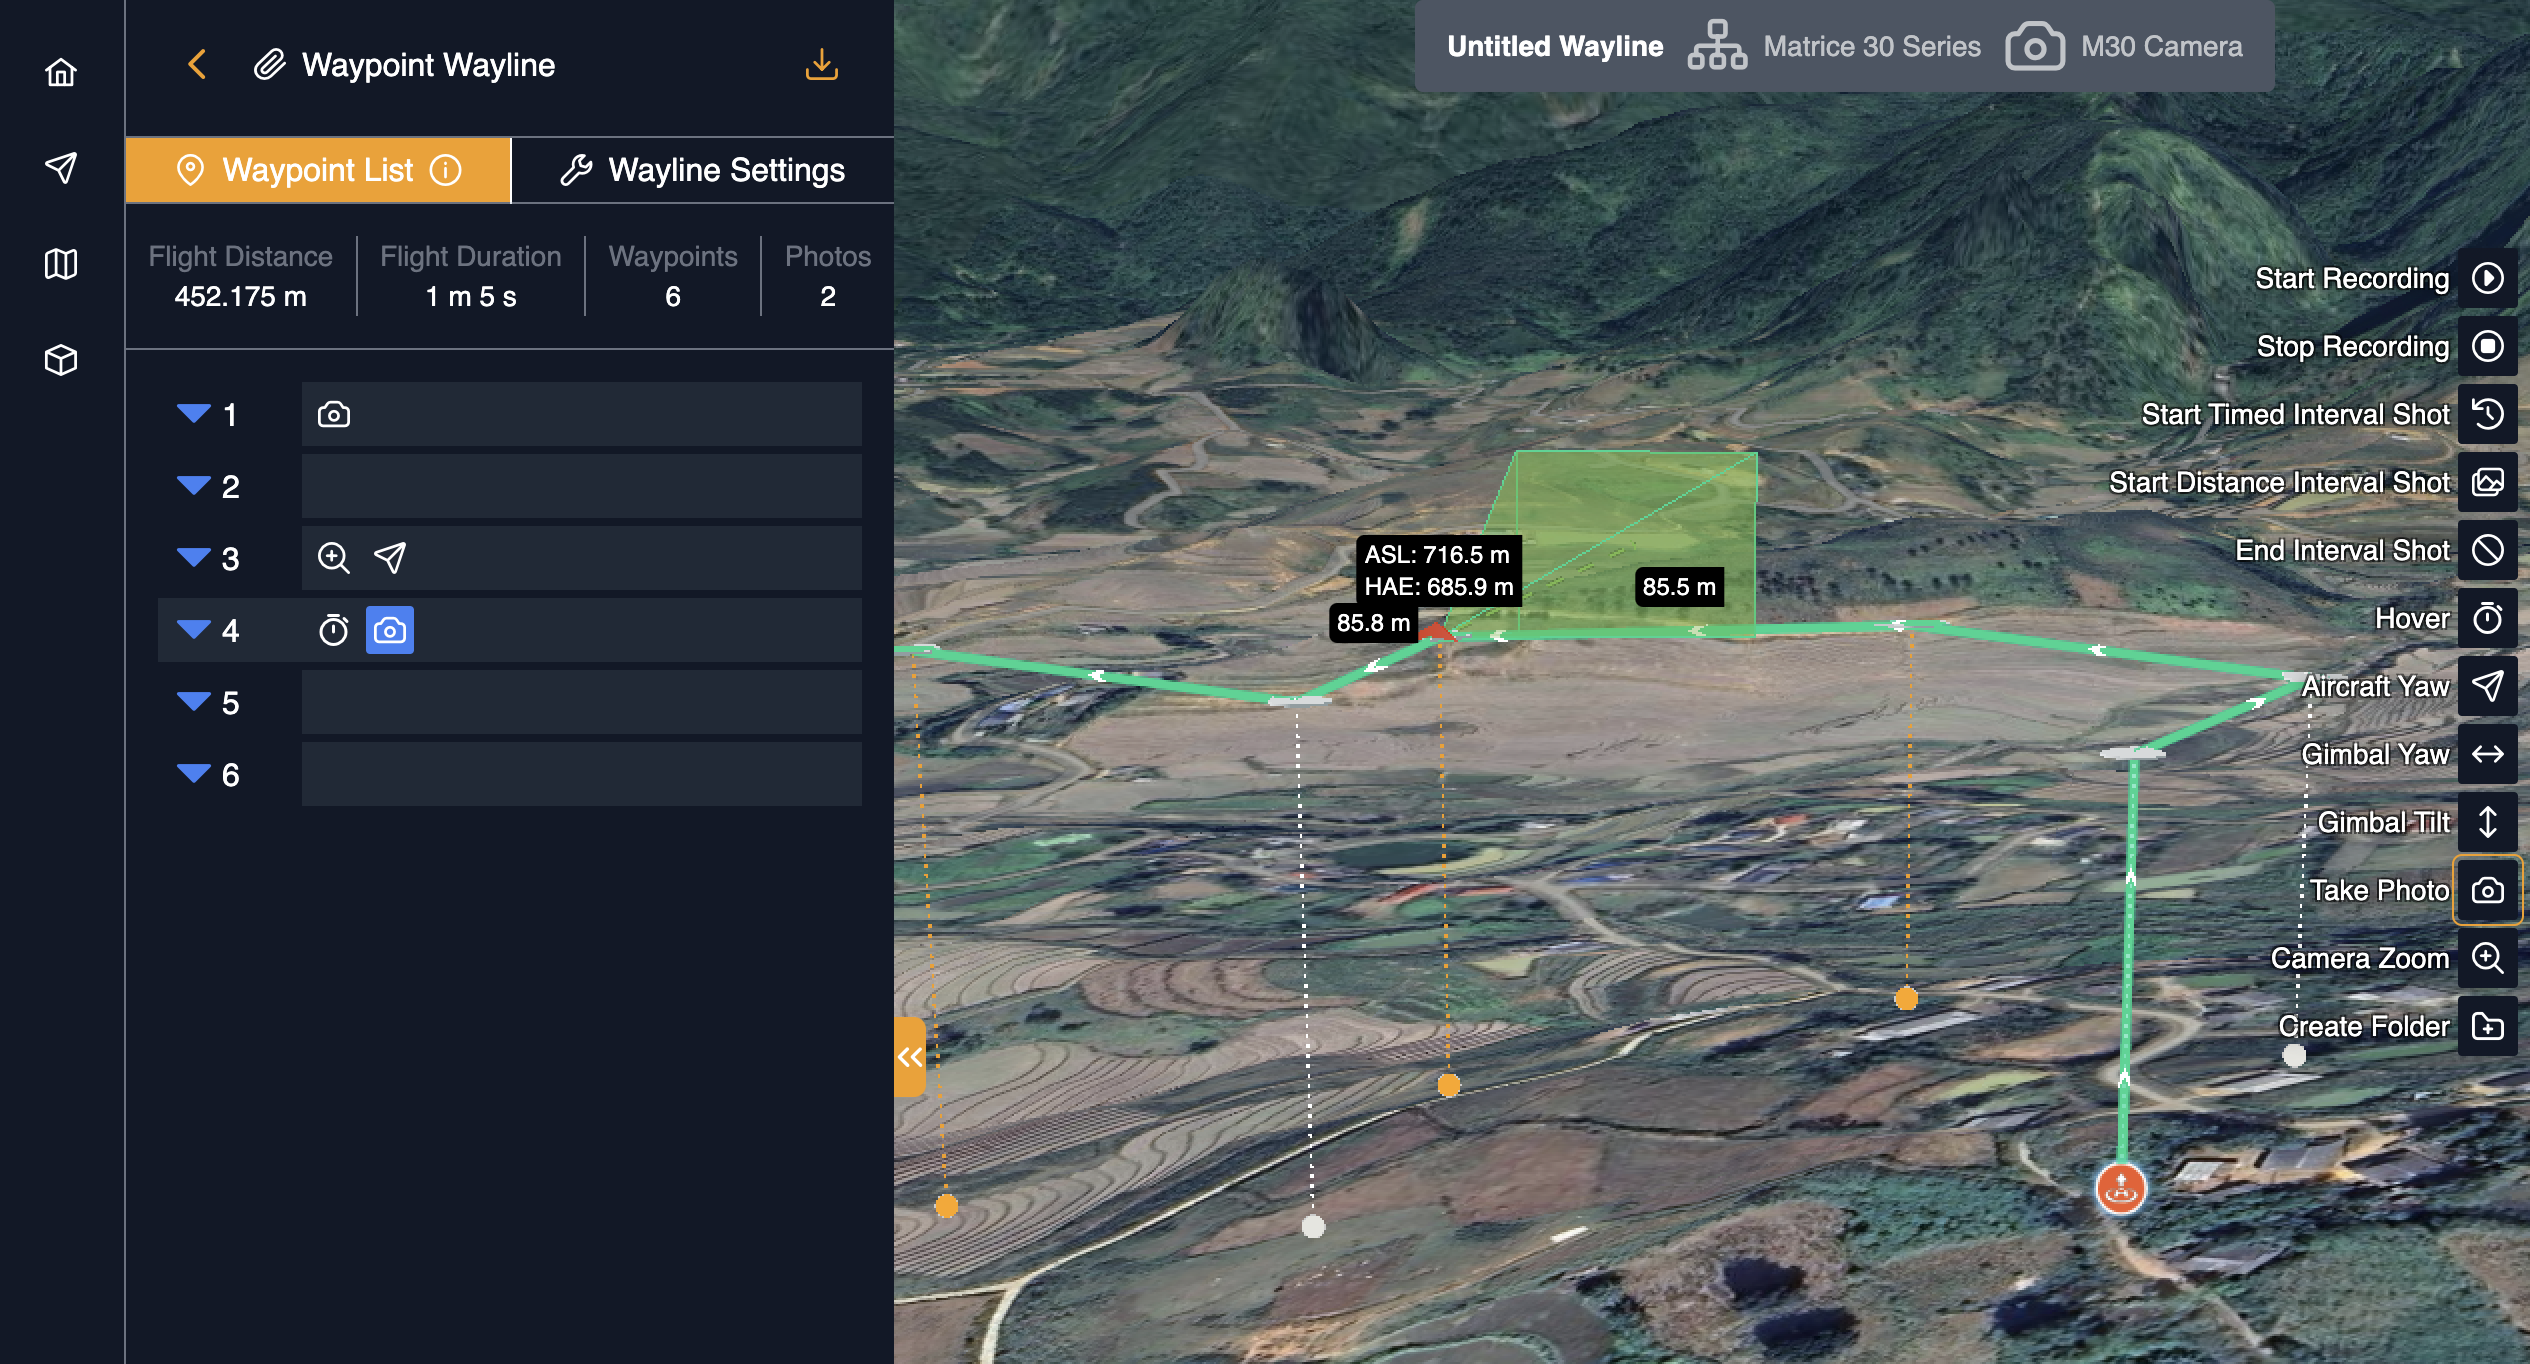Click the Create Folder action icon
The image size is (2530, 1364).
point(2487,1026)
